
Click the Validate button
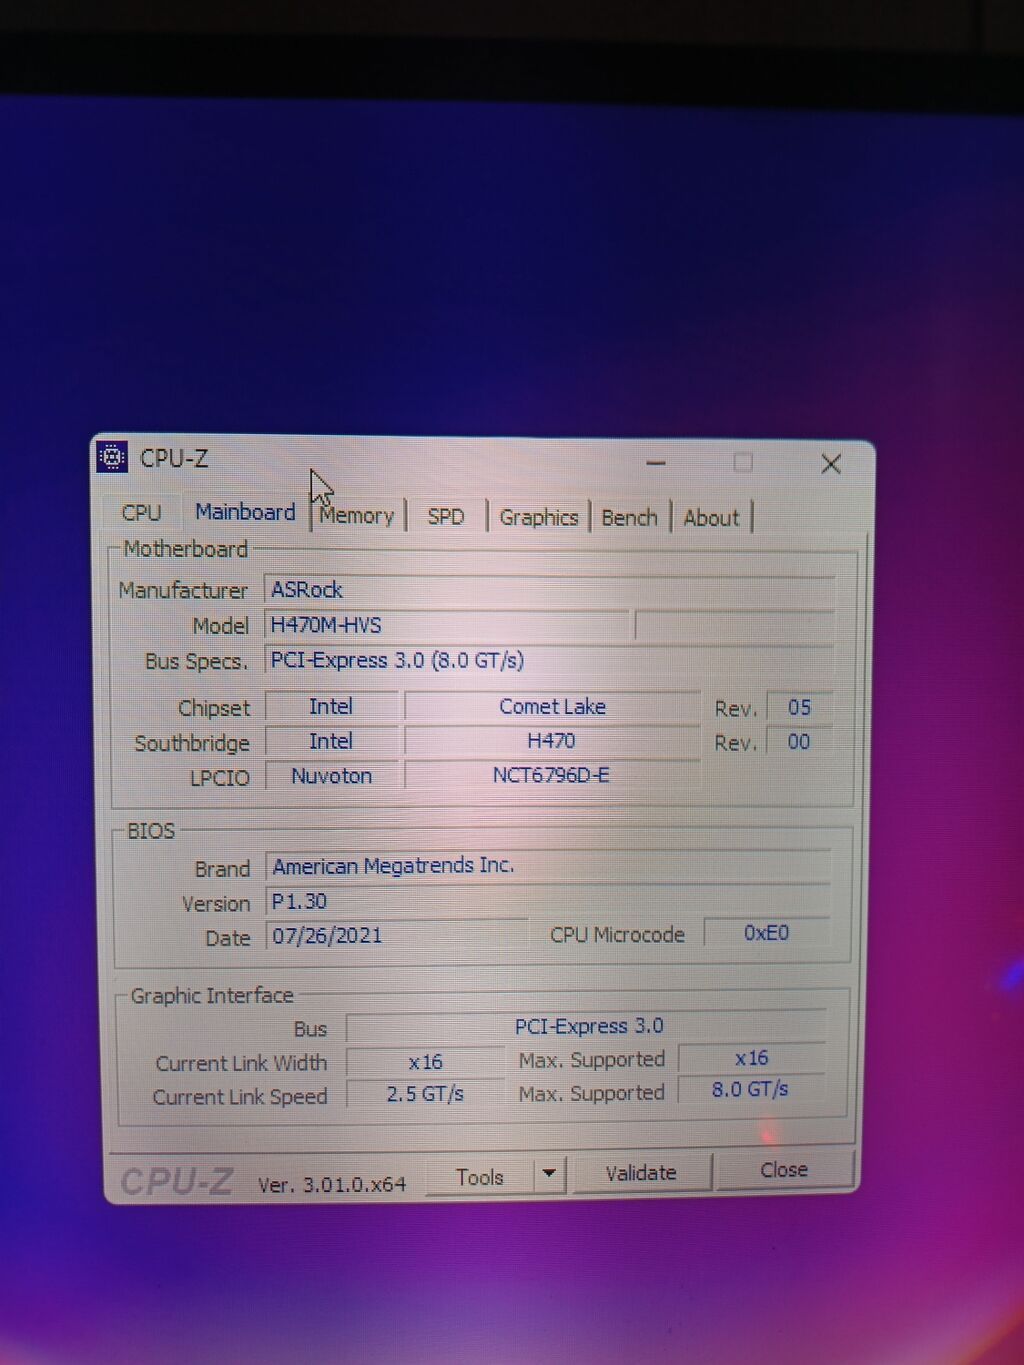pyautogui.click(x=641, y=1172)
